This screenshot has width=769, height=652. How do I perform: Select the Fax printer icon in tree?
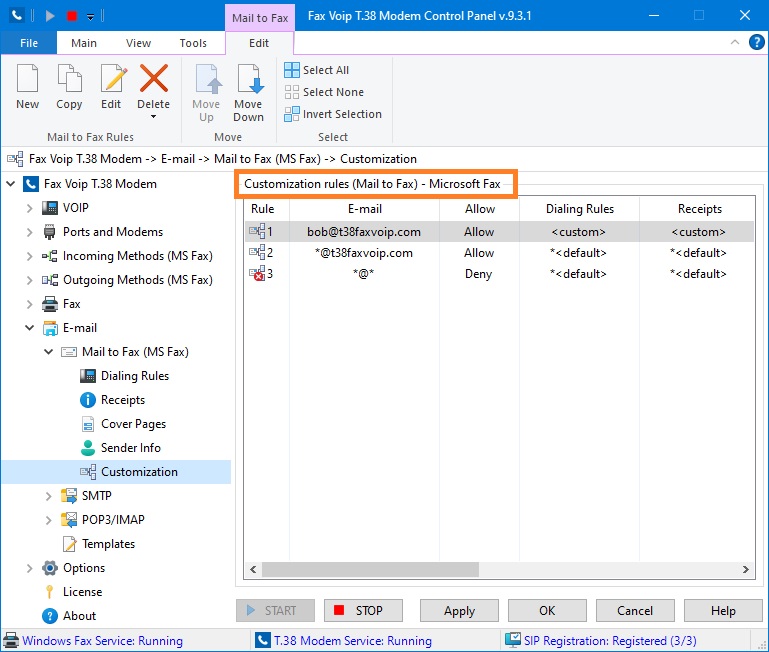point(50,304)
